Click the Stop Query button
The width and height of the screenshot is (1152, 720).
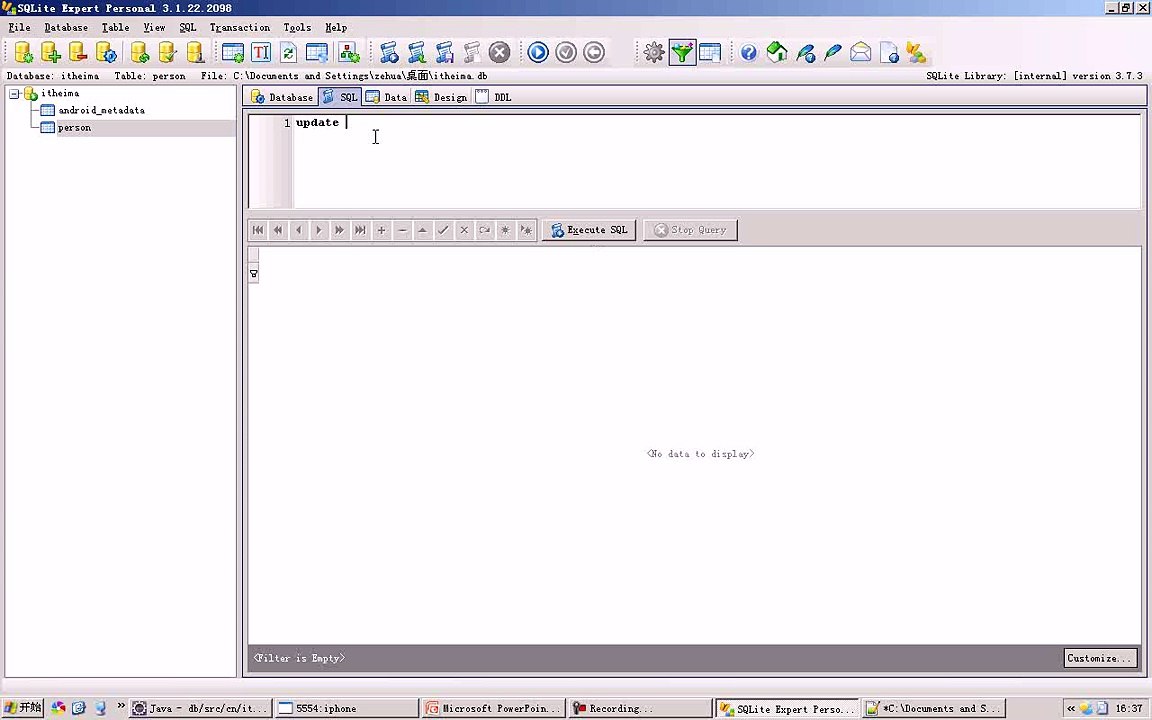coord(691,230)
